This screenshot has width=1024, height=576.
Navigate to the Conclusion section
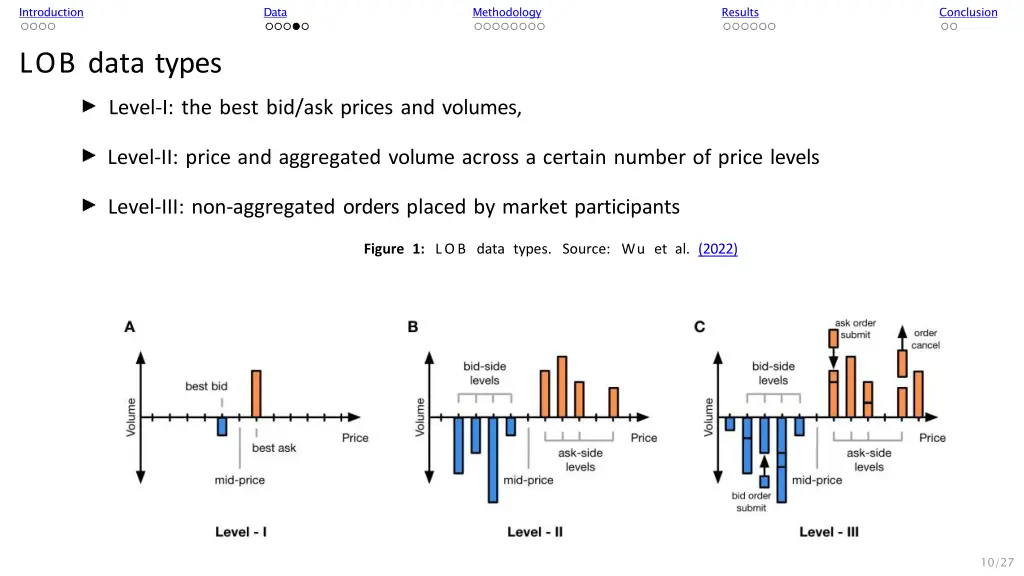pos(968,12)
